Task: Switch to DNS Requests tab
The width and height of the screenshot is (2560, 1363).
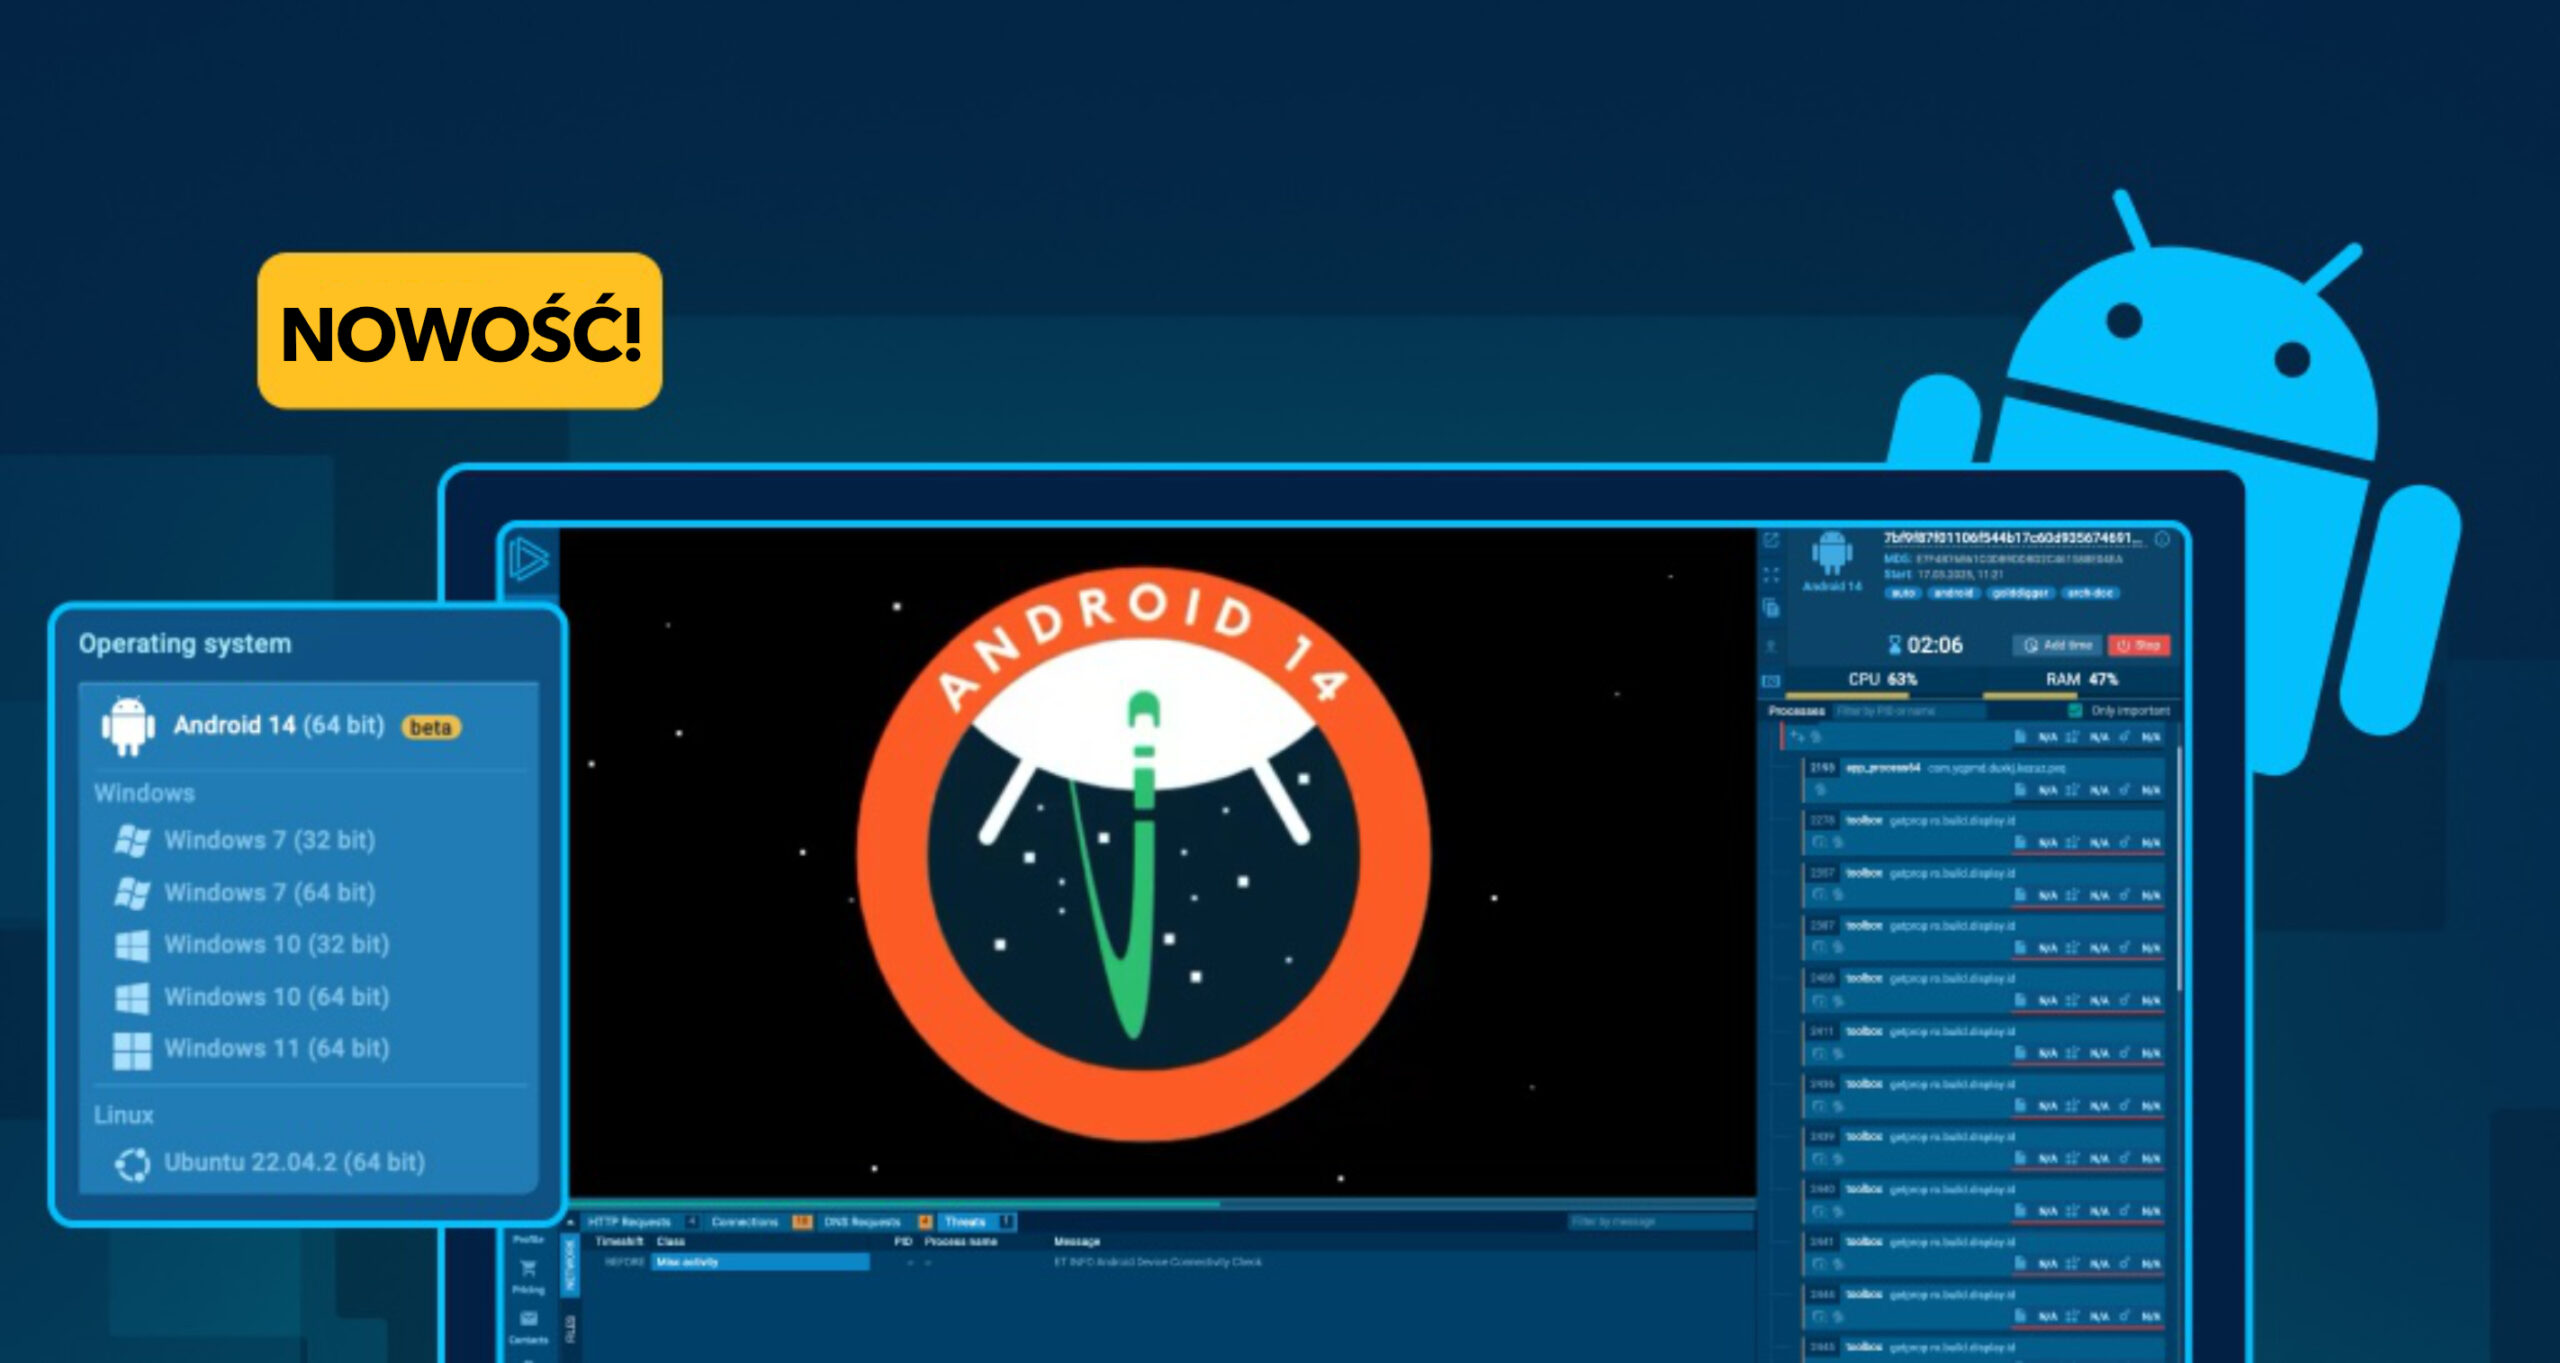Action: click(876, 1222)
